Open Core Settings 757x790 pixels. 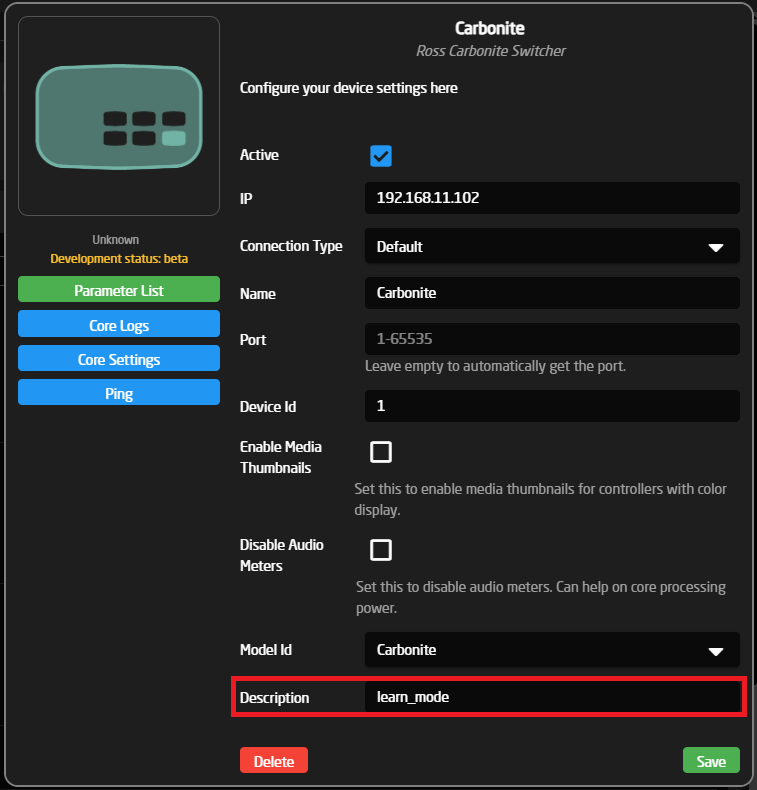tap(119, 358)
